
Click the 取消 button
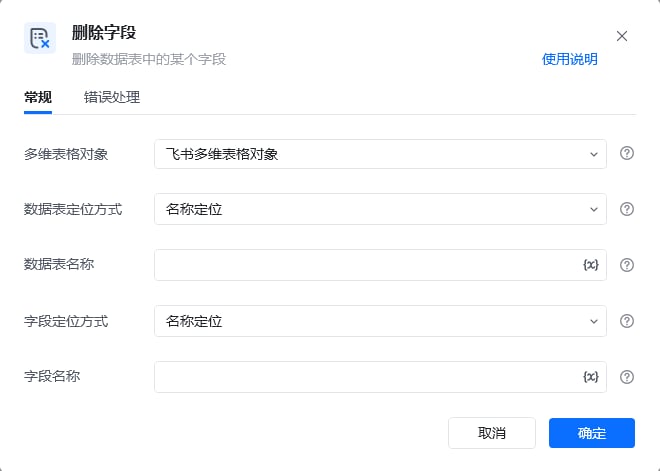coord(492,433)
